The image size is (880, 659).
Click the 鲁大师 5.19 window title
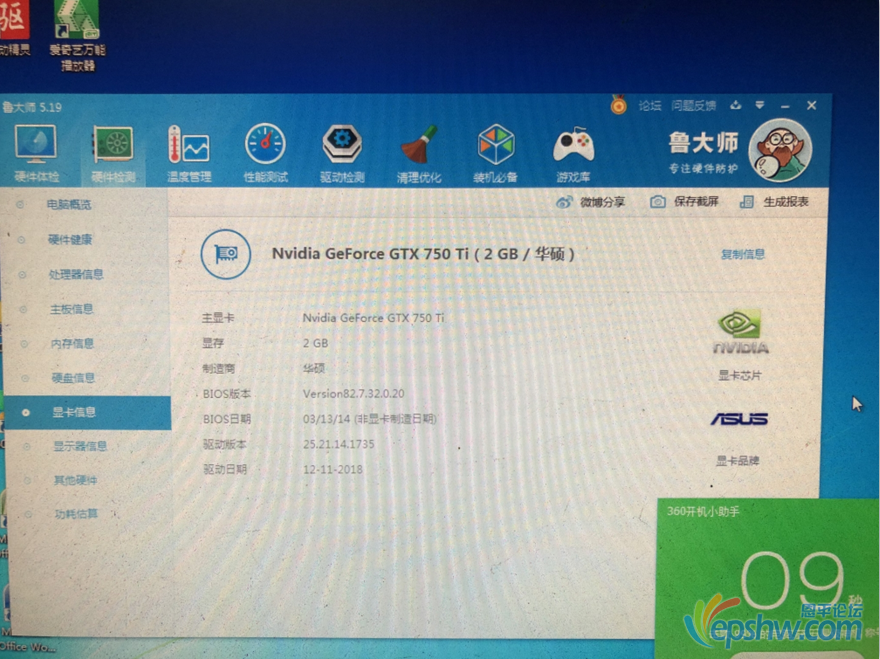tap(31, 107)
